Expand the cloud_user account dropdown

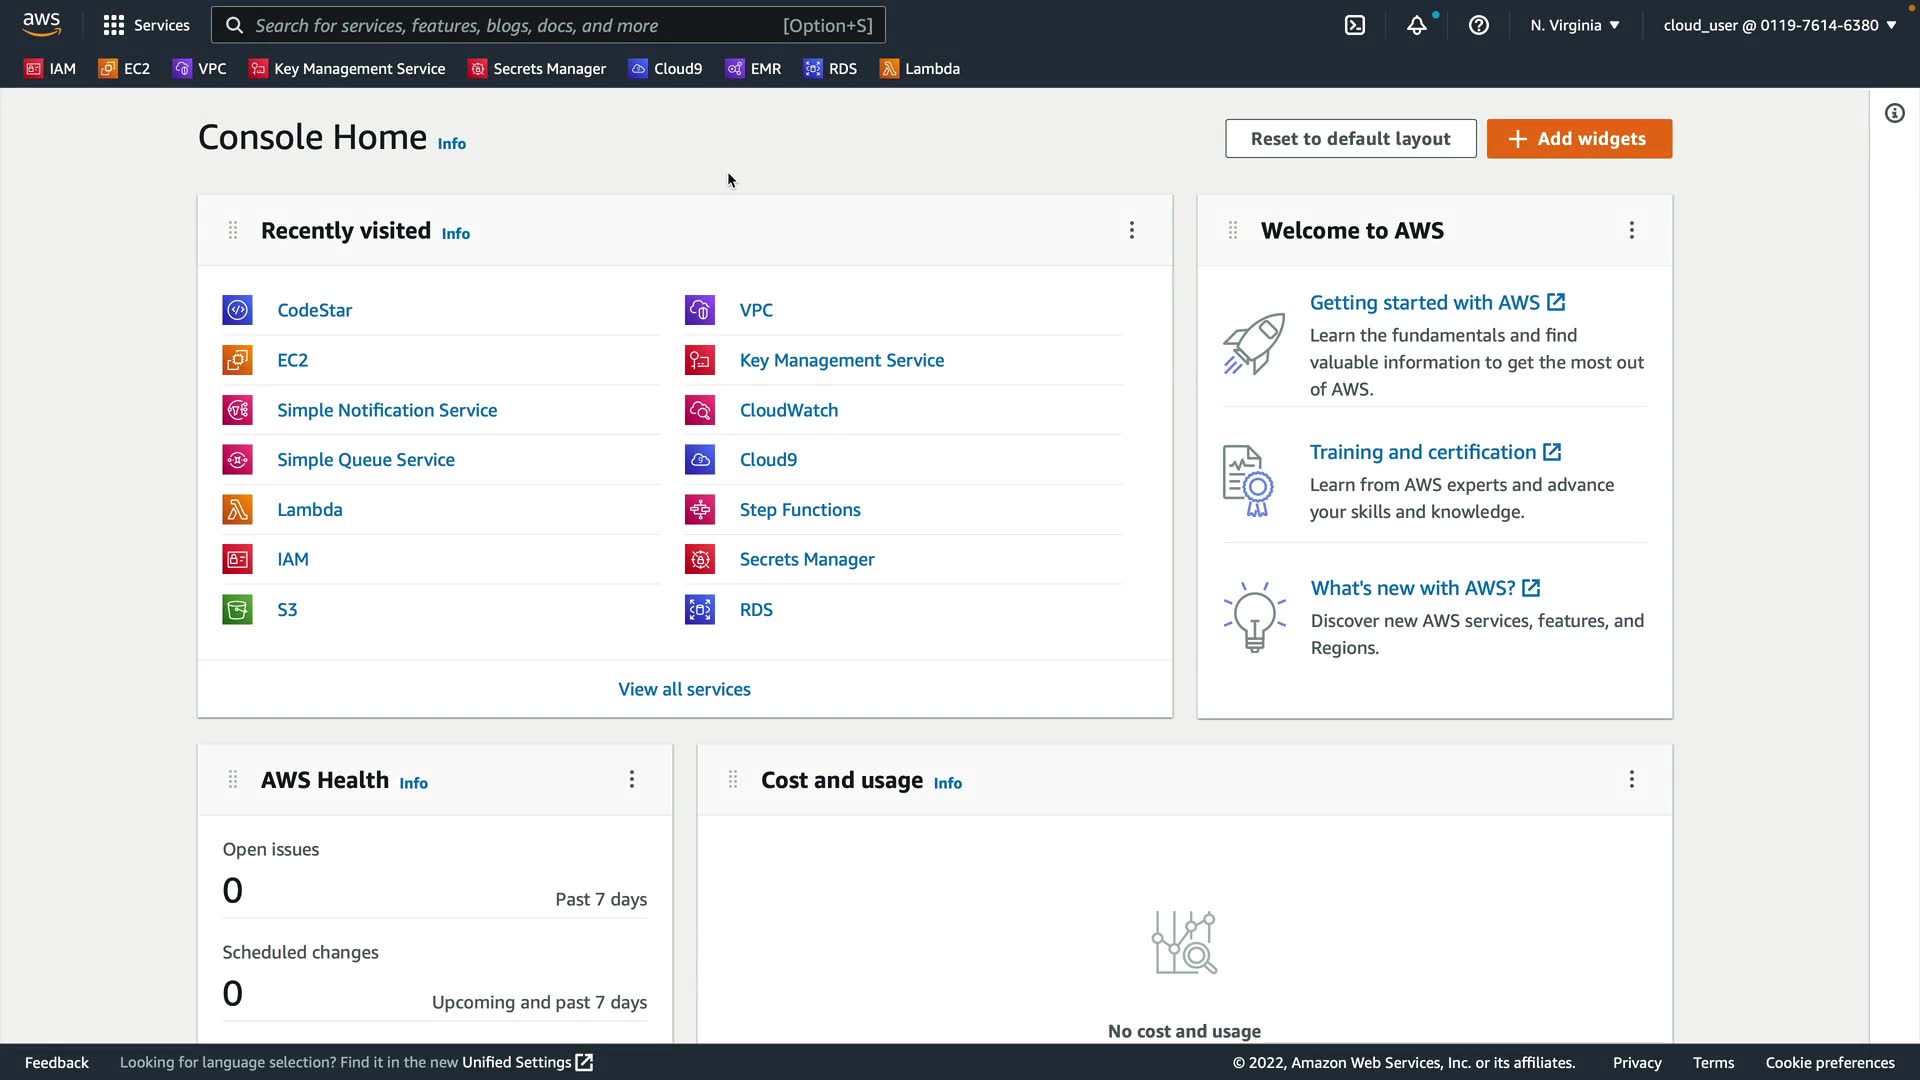pyautogui.click(x=1779, y=25)
